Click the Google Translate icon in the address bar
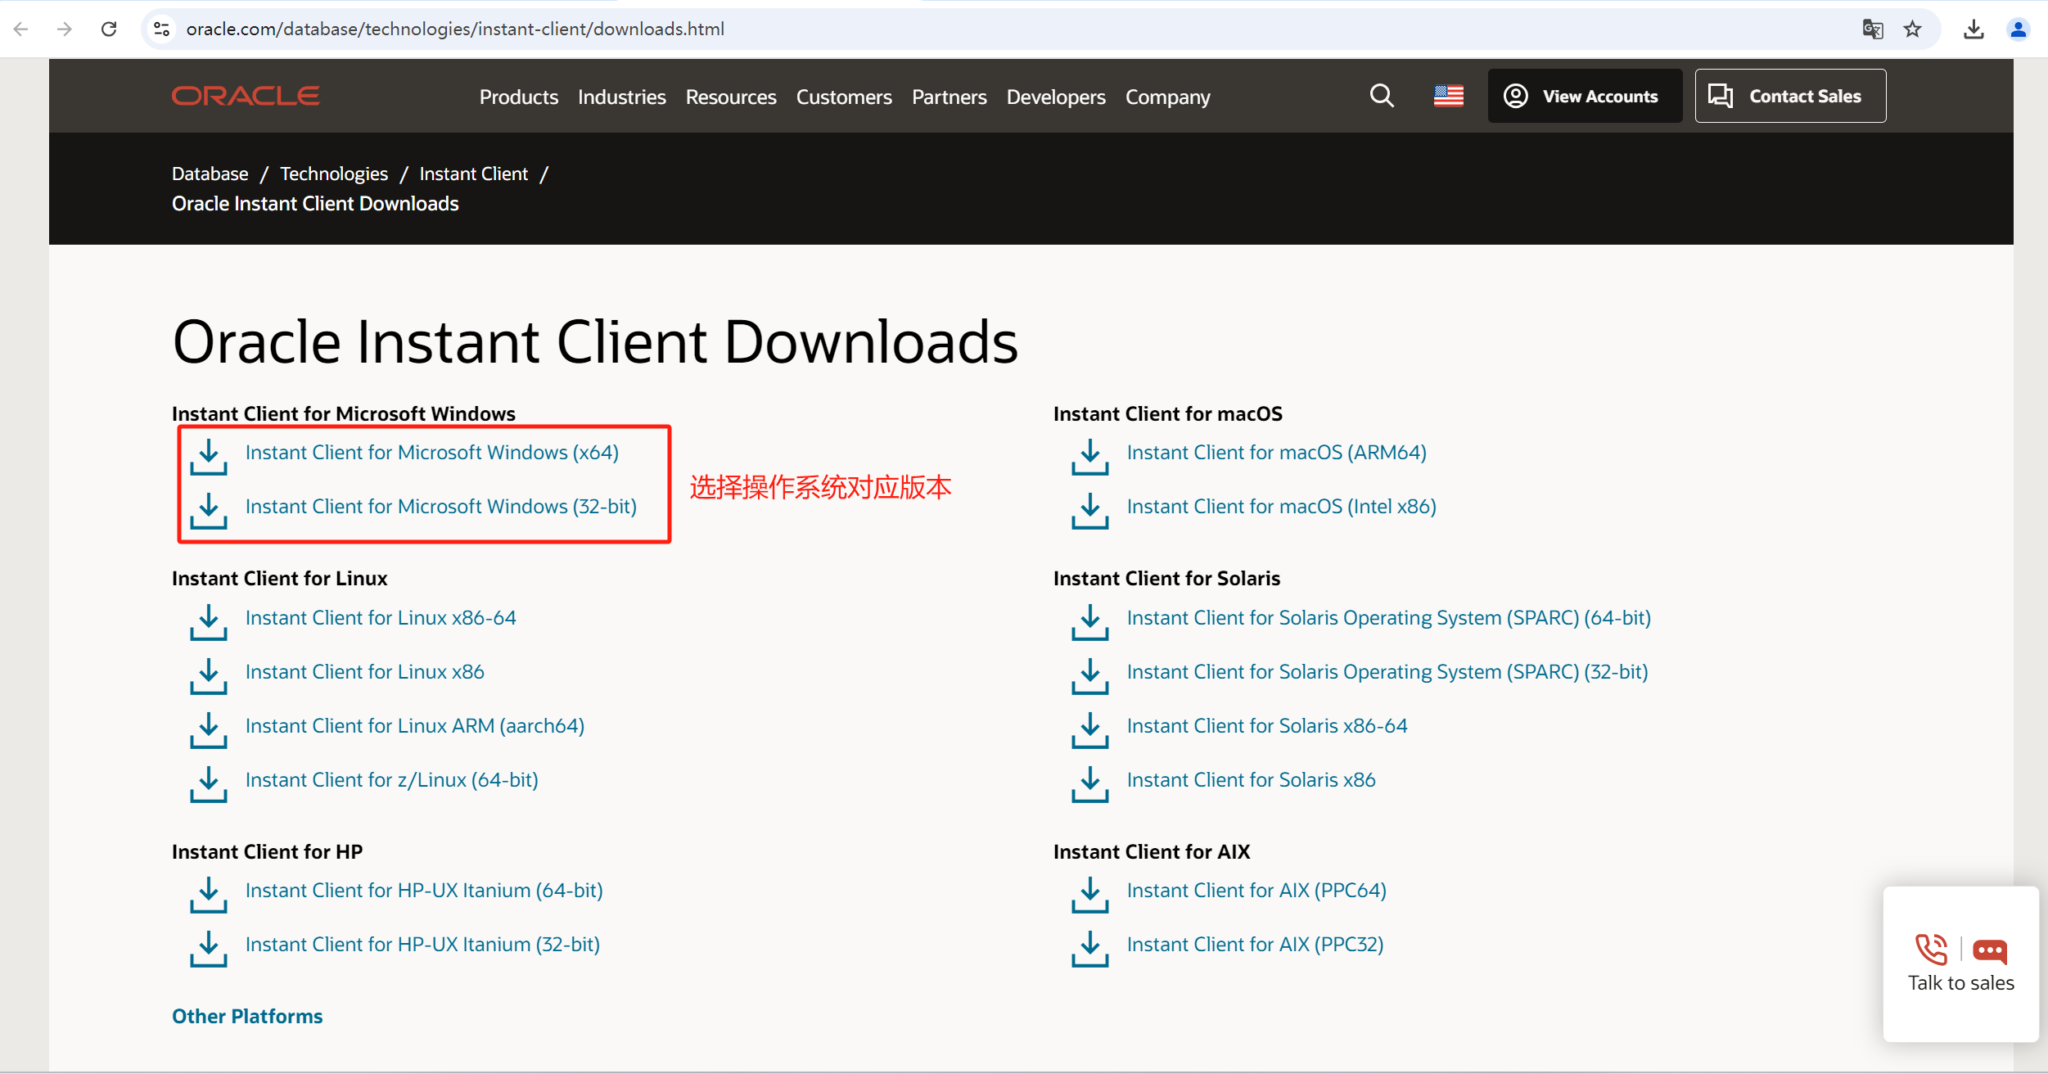2048x1074 pixels. coord(1873,29)
